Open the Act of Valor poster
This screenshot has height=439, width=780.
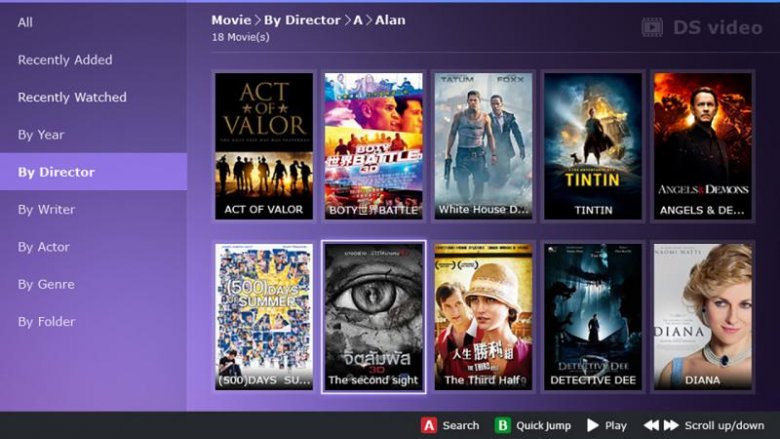point(264,146)
